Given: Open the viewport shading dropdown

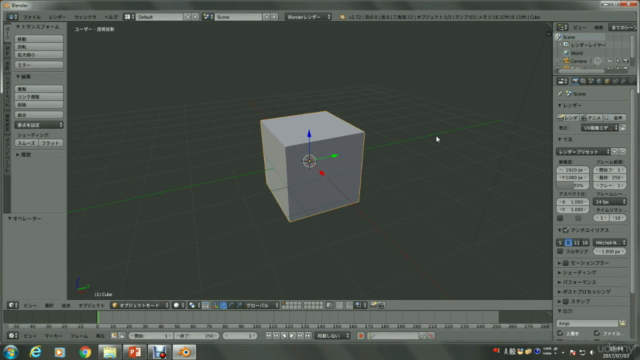Looking at the screenshot, I should pos(179,305).
